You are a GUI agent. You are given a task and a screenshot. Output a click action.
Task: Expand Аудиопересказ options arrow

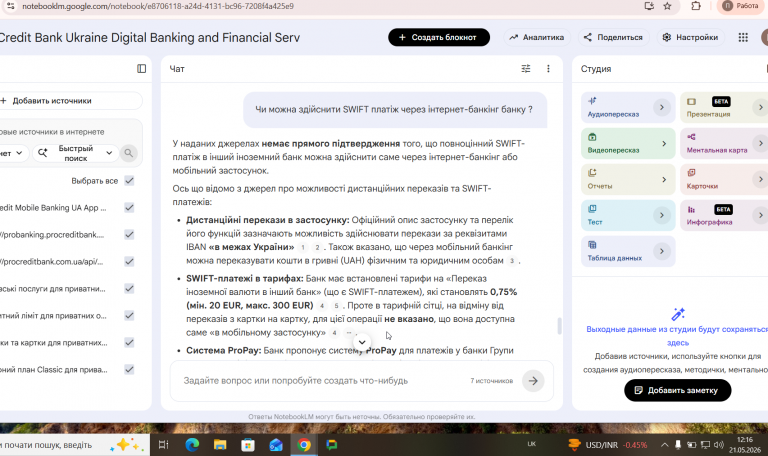coord(662,107)
